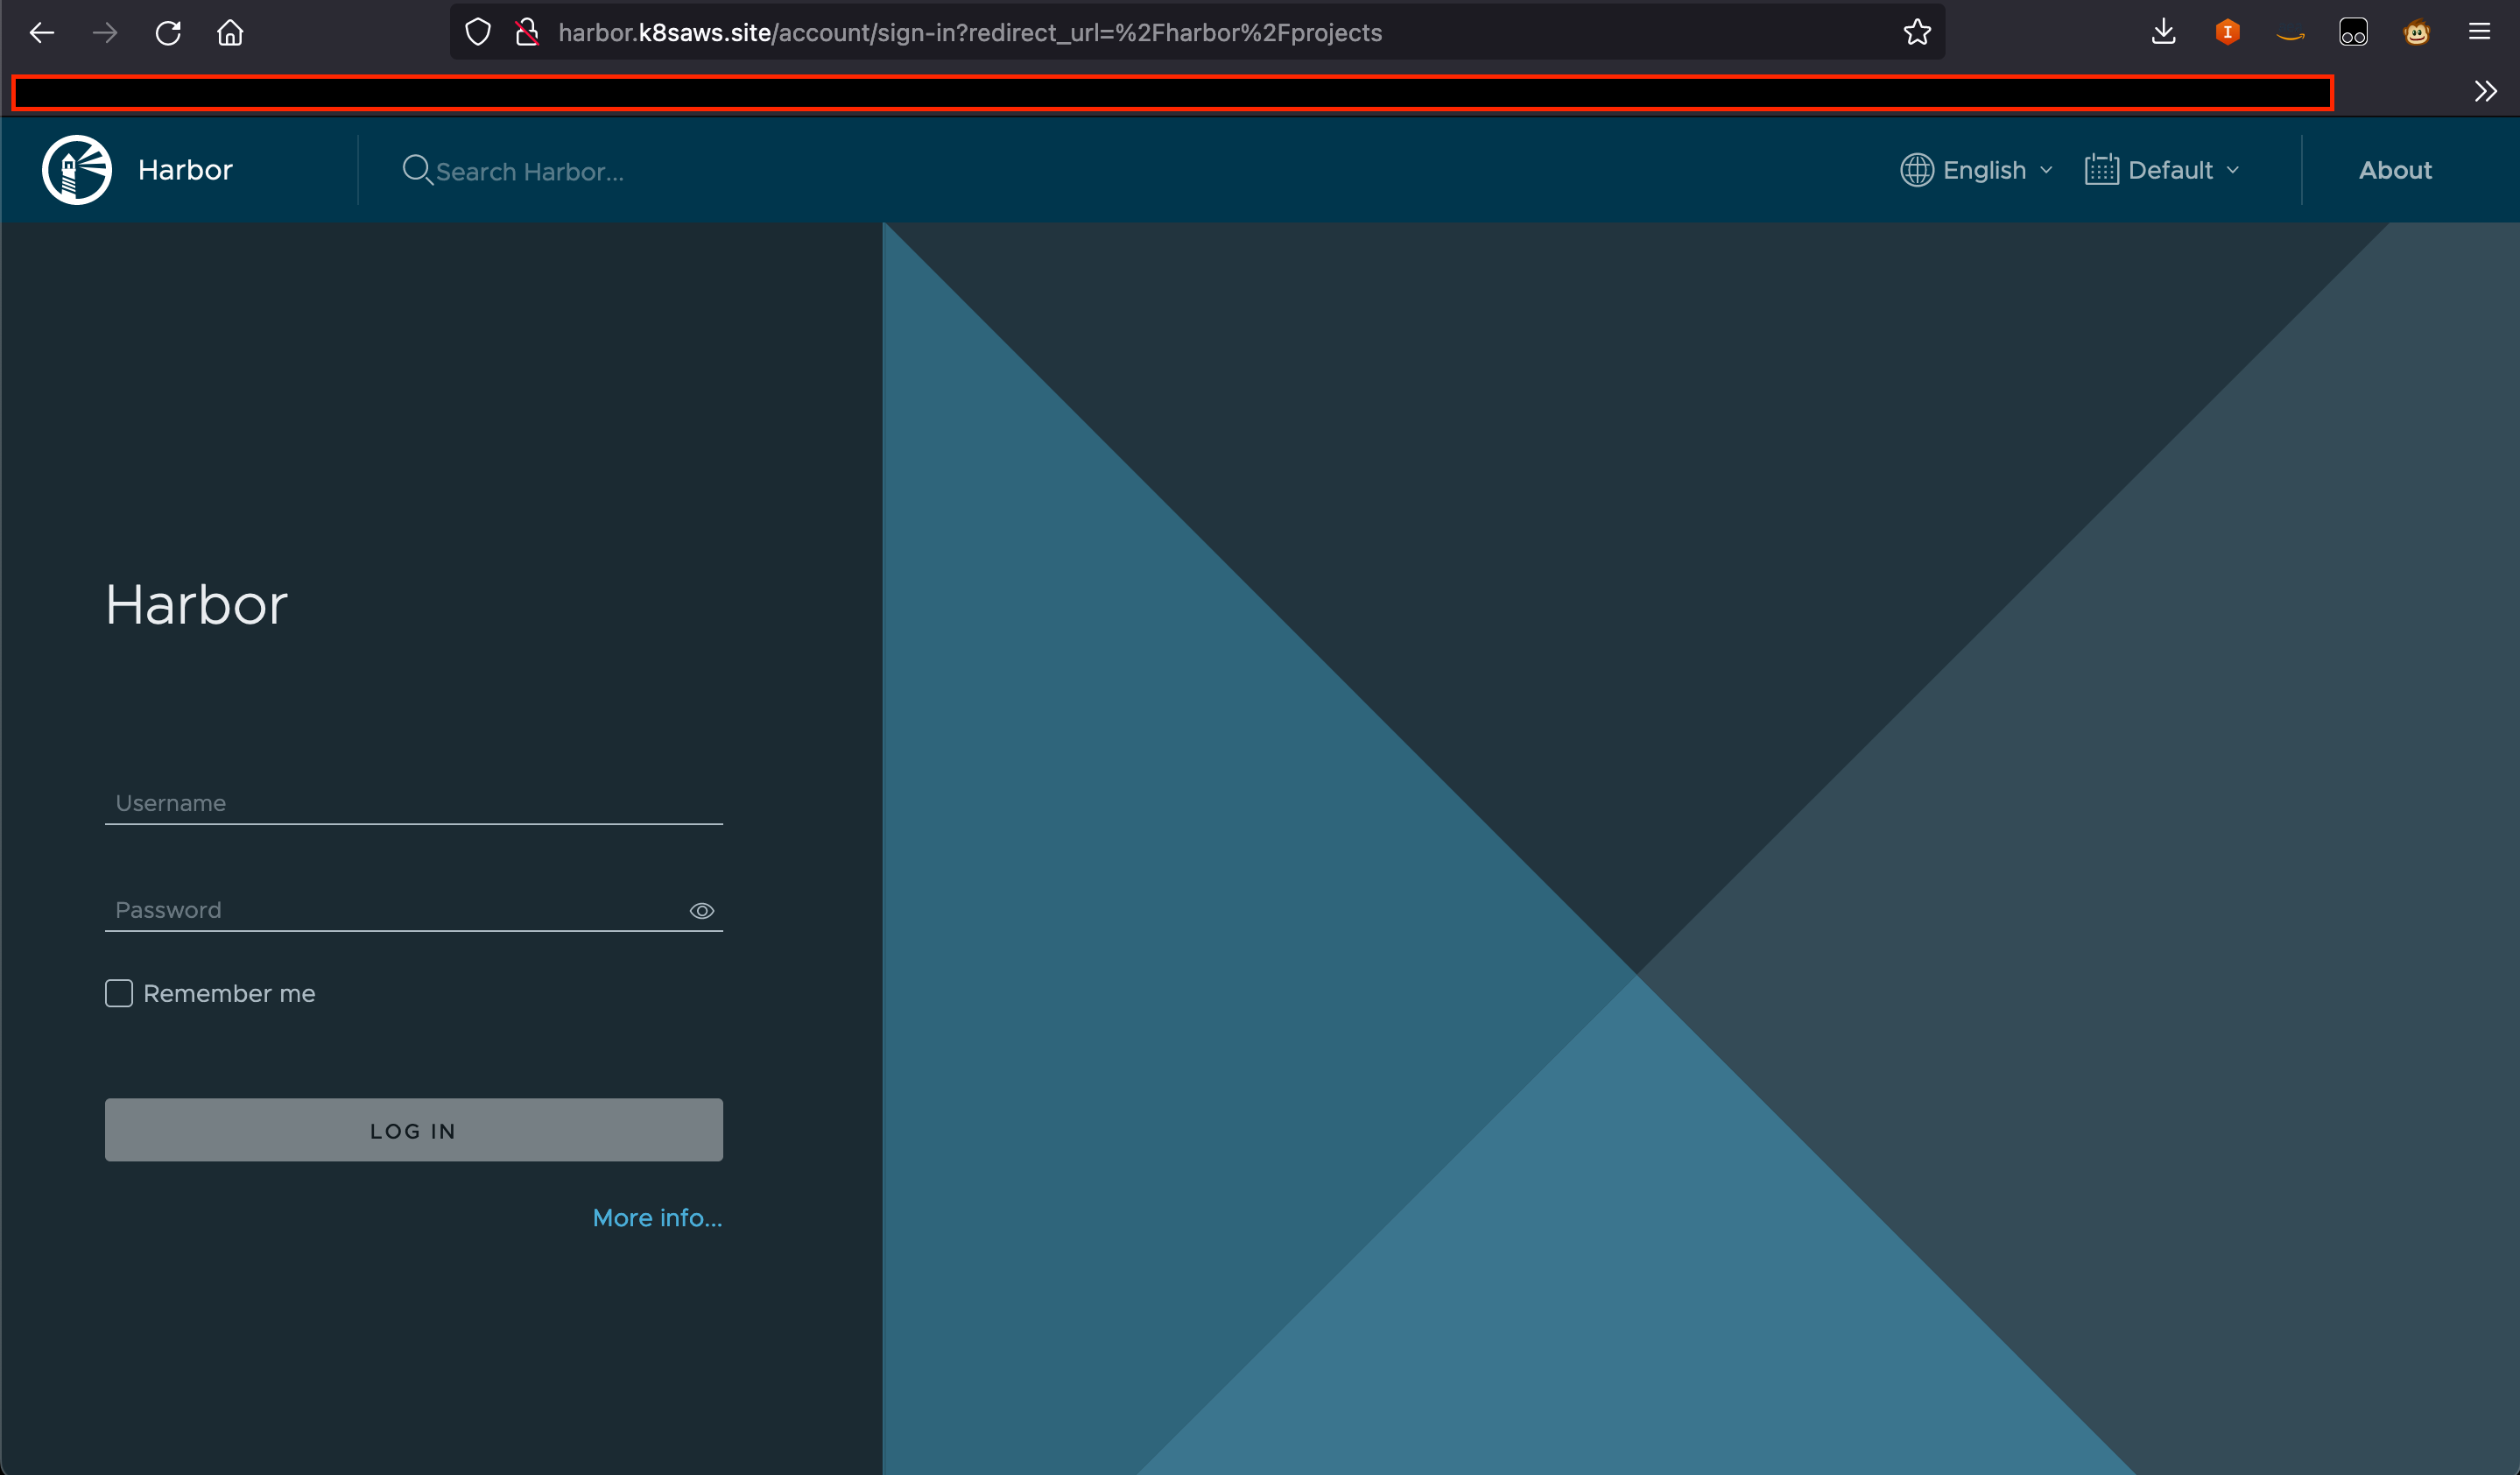
Task: Bookmark this page with star icon
Action: click(1916, 33)
